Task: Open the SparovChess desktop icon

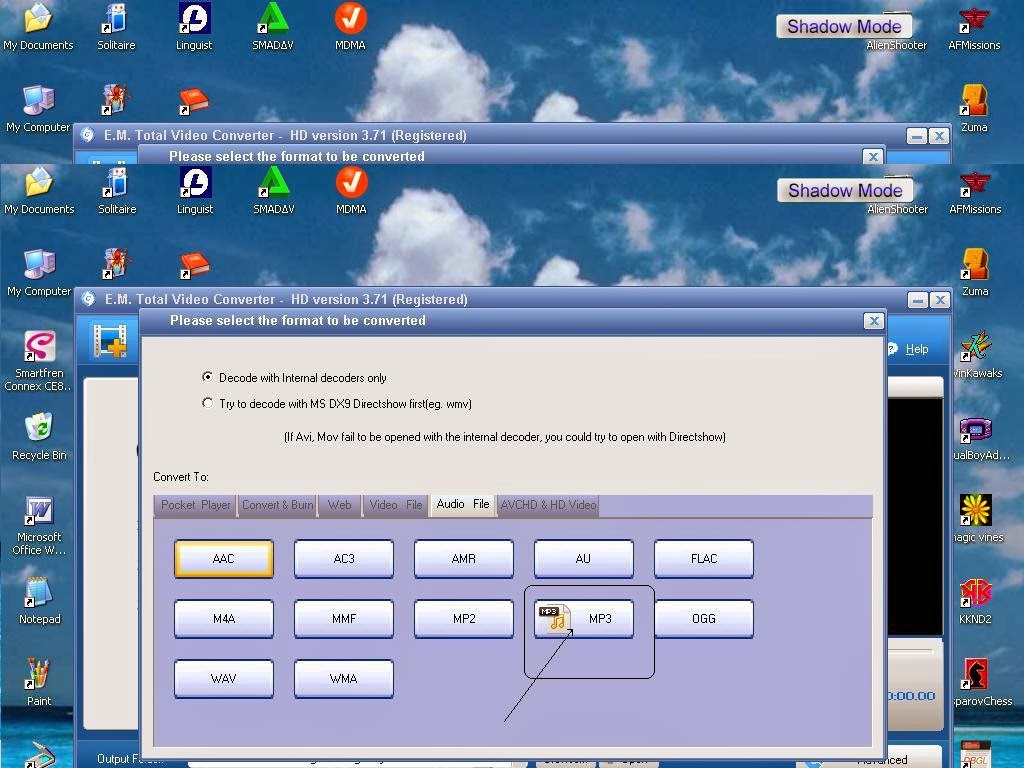Action: tap(980, 683)
